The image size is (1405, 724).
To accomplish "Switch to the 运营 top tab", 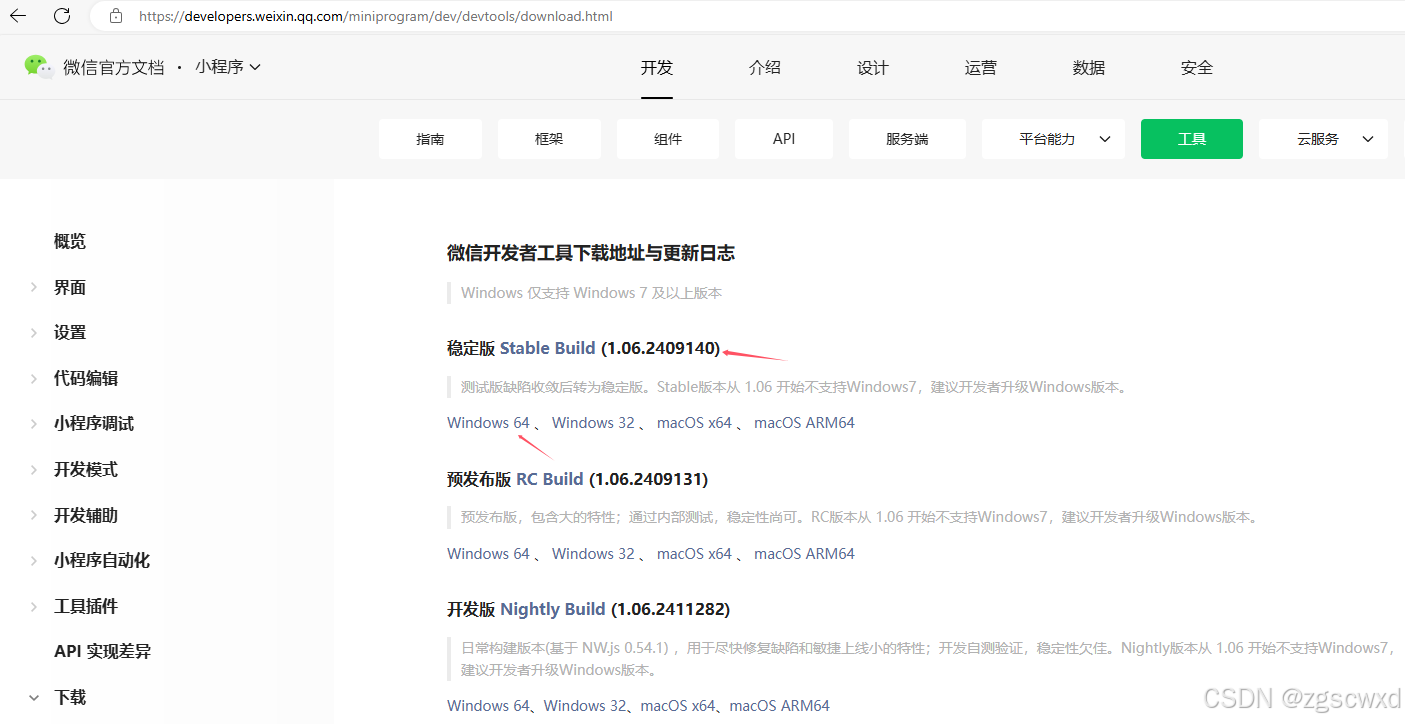I will (x=981, y=68).
